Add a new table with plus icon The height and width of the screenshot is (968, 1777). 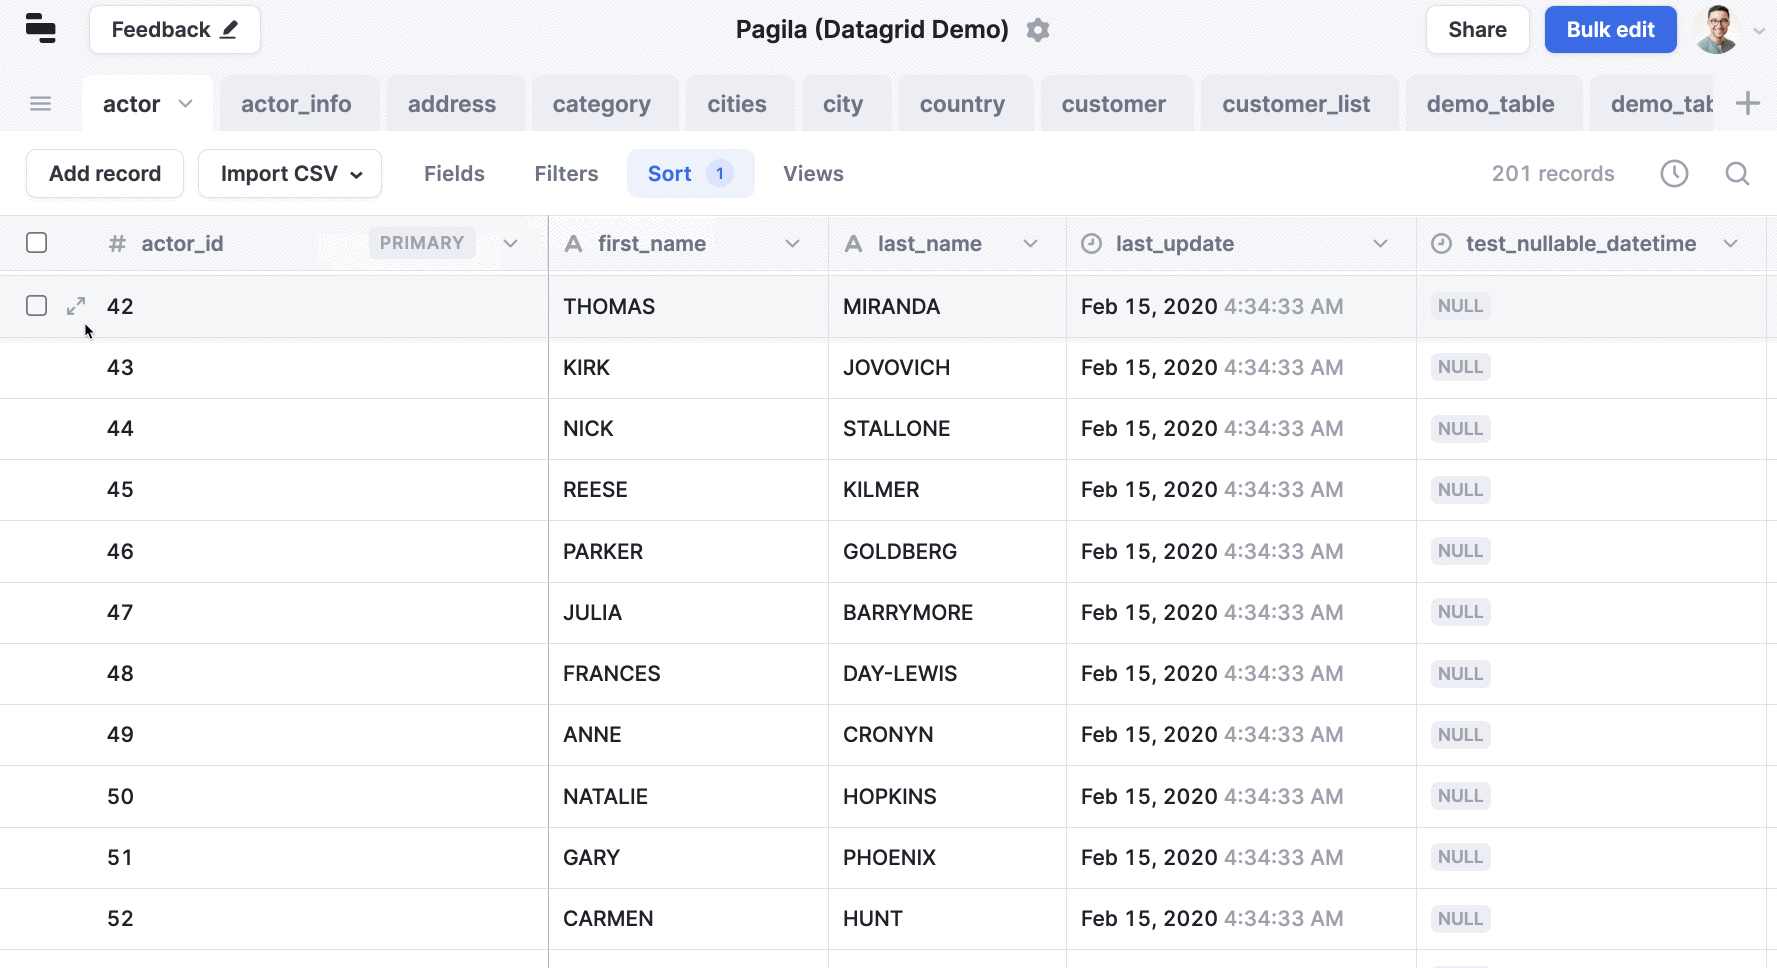tap(1747, 103)
